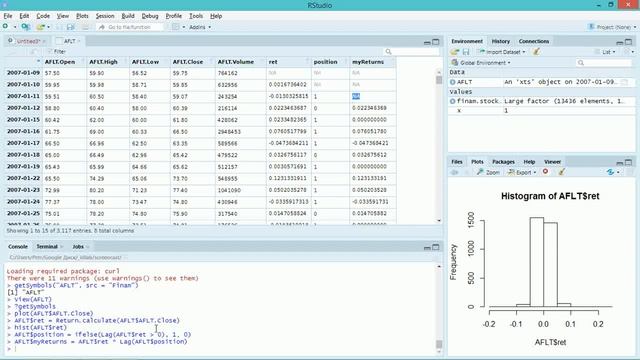Click the load workspace folder icon in Environment
The height and width of the screenshot is (360, 640).
[x=455, y=52]
